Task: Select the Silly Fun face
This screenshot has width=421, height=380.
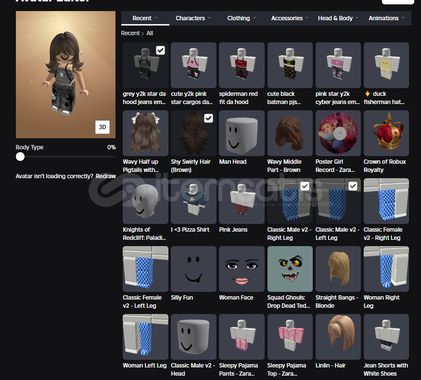Action: (193, 269)
